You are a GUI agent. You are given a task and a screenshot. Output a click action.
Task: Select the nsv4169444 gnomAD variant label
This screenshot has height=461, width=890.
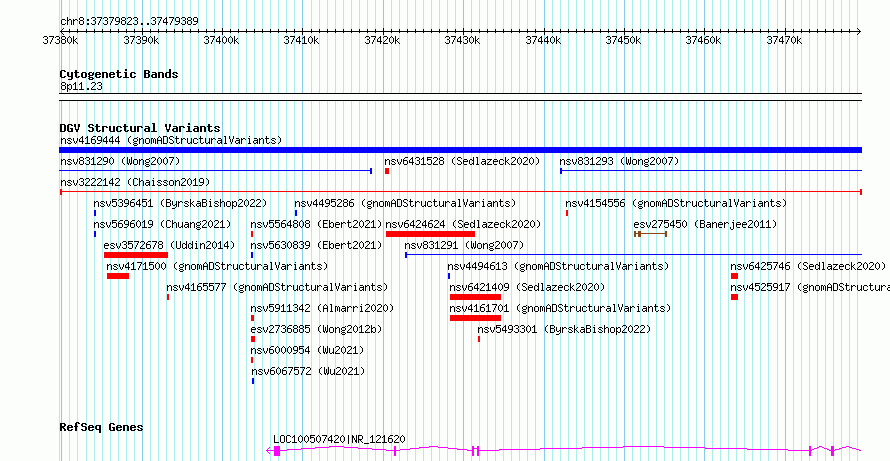point(171,140)
